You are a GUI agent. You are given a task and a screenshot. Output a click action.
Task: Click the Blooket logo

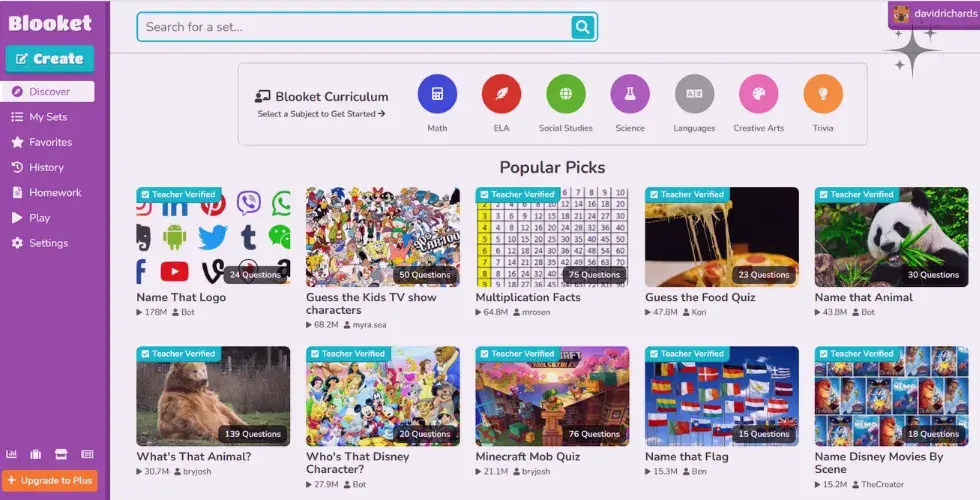(x=50, y=23)
